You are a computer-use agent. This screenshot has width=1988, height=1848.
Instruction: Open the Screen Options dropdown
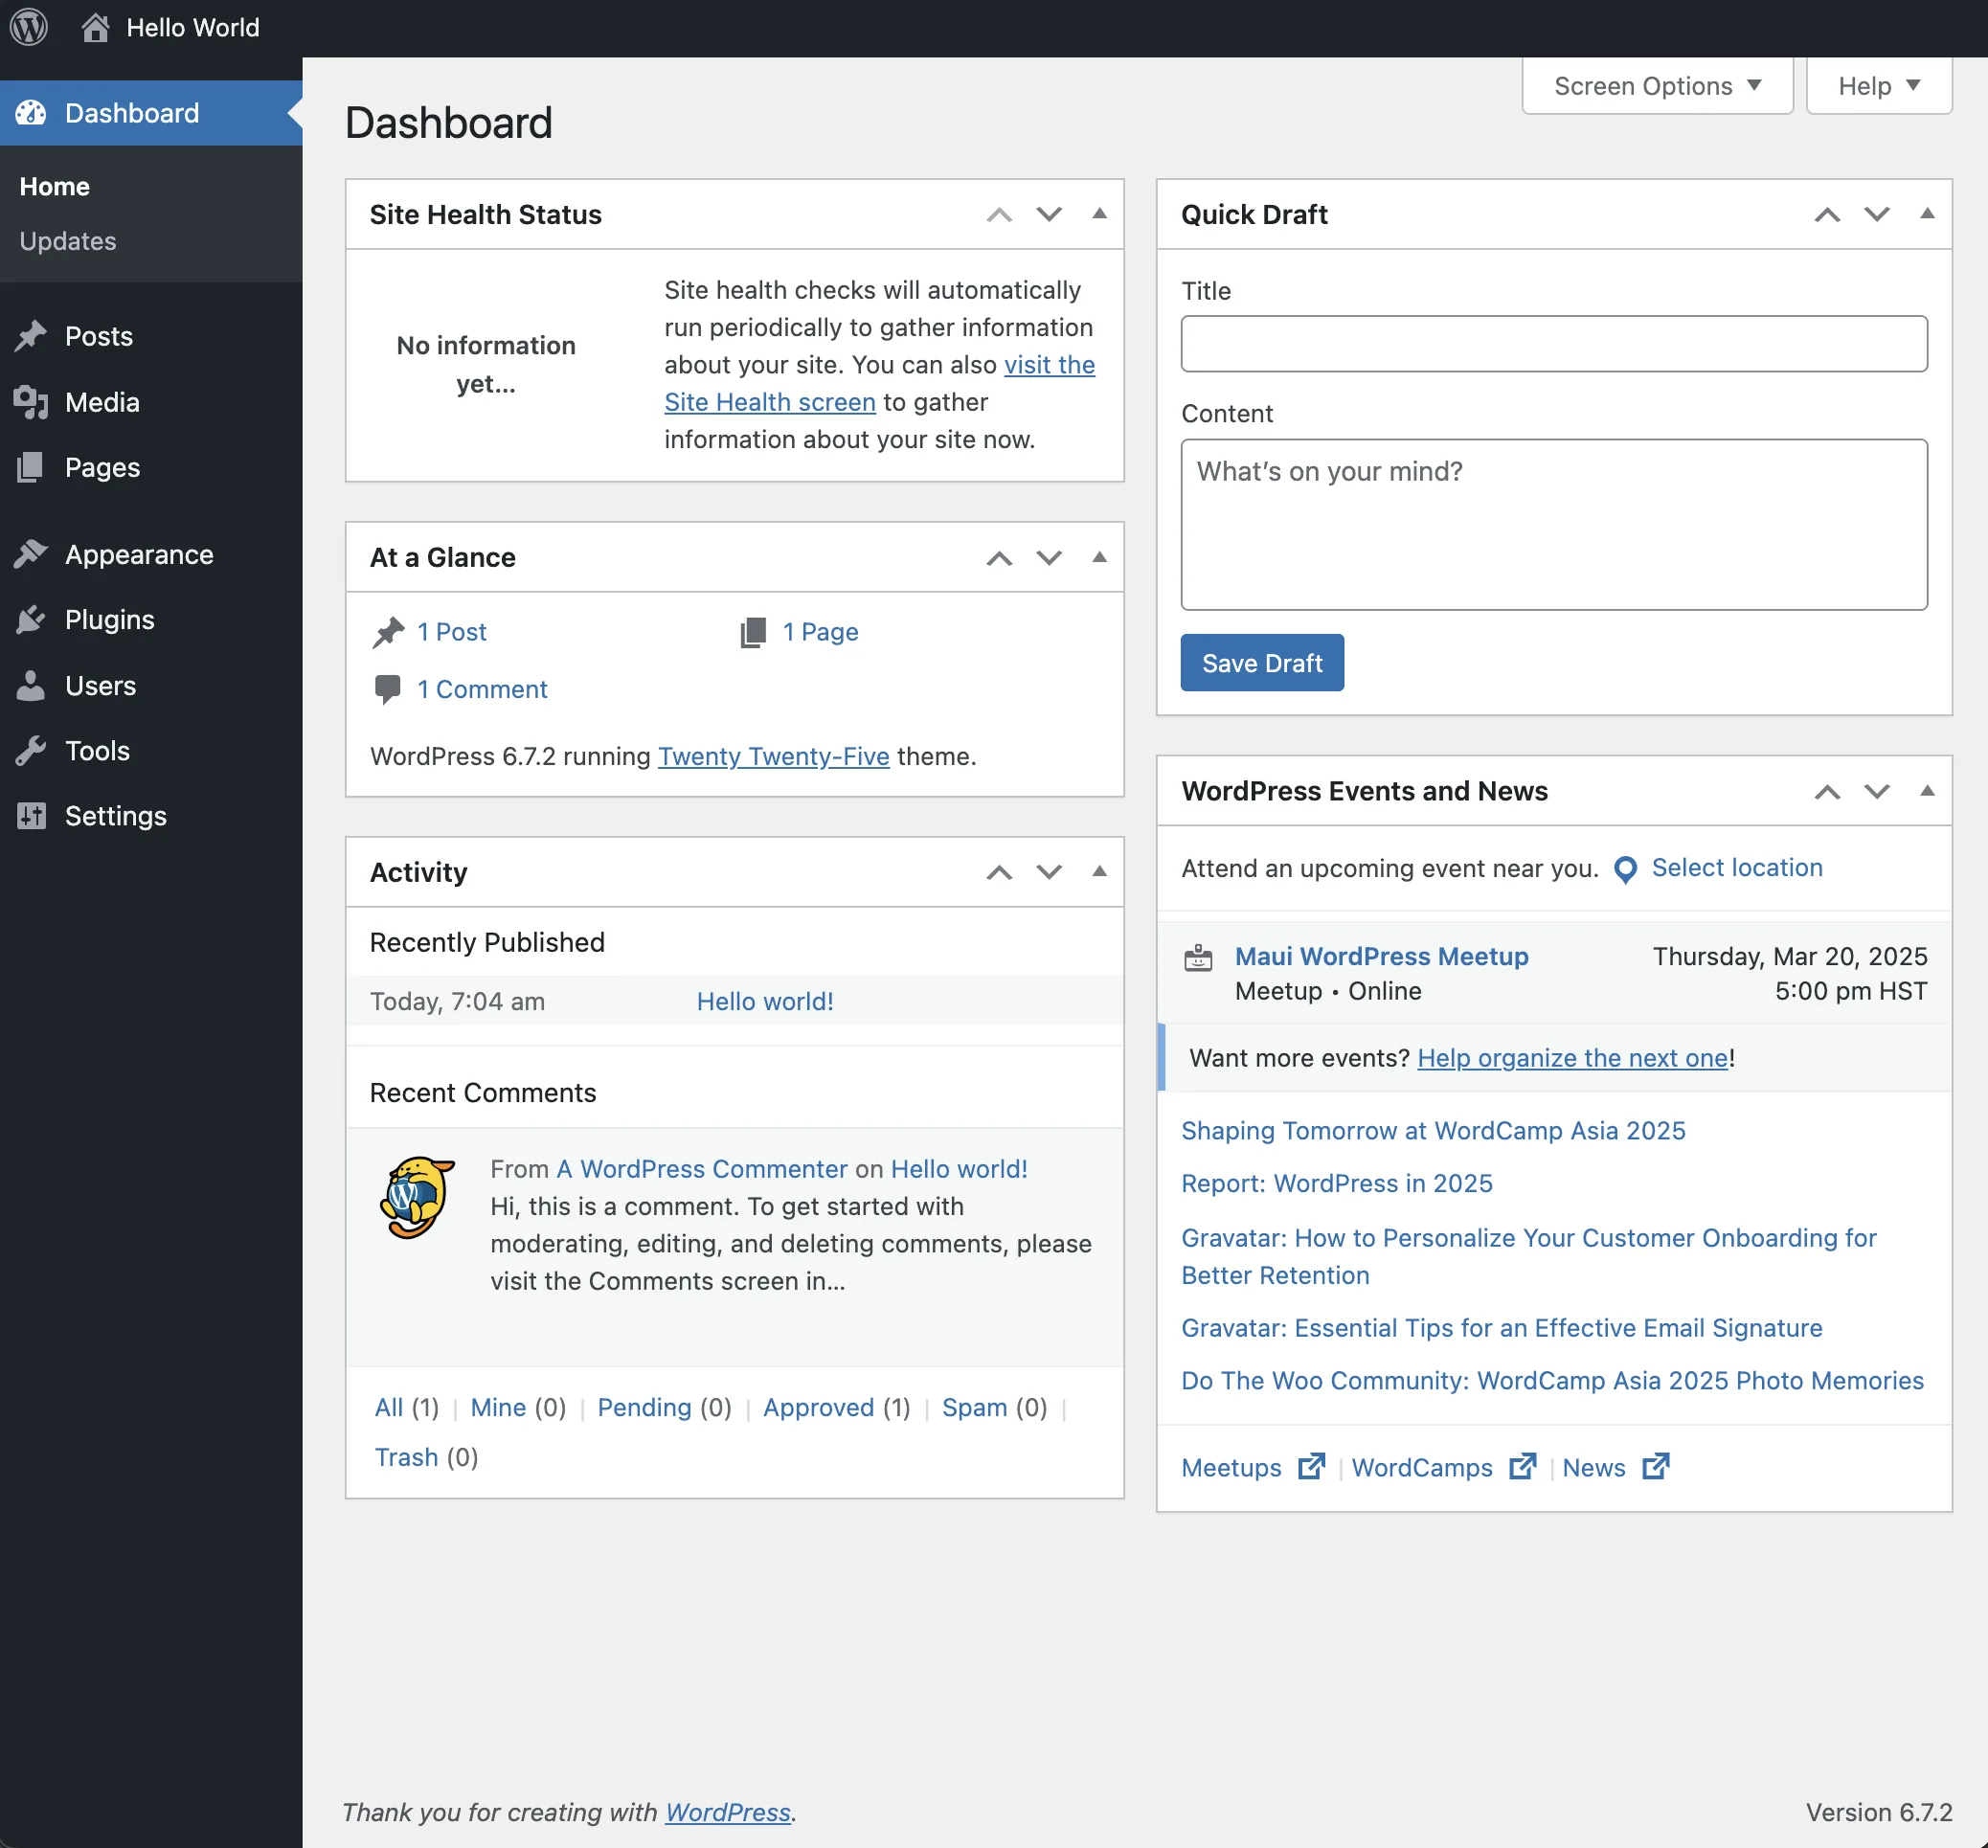pos(1655,86)
